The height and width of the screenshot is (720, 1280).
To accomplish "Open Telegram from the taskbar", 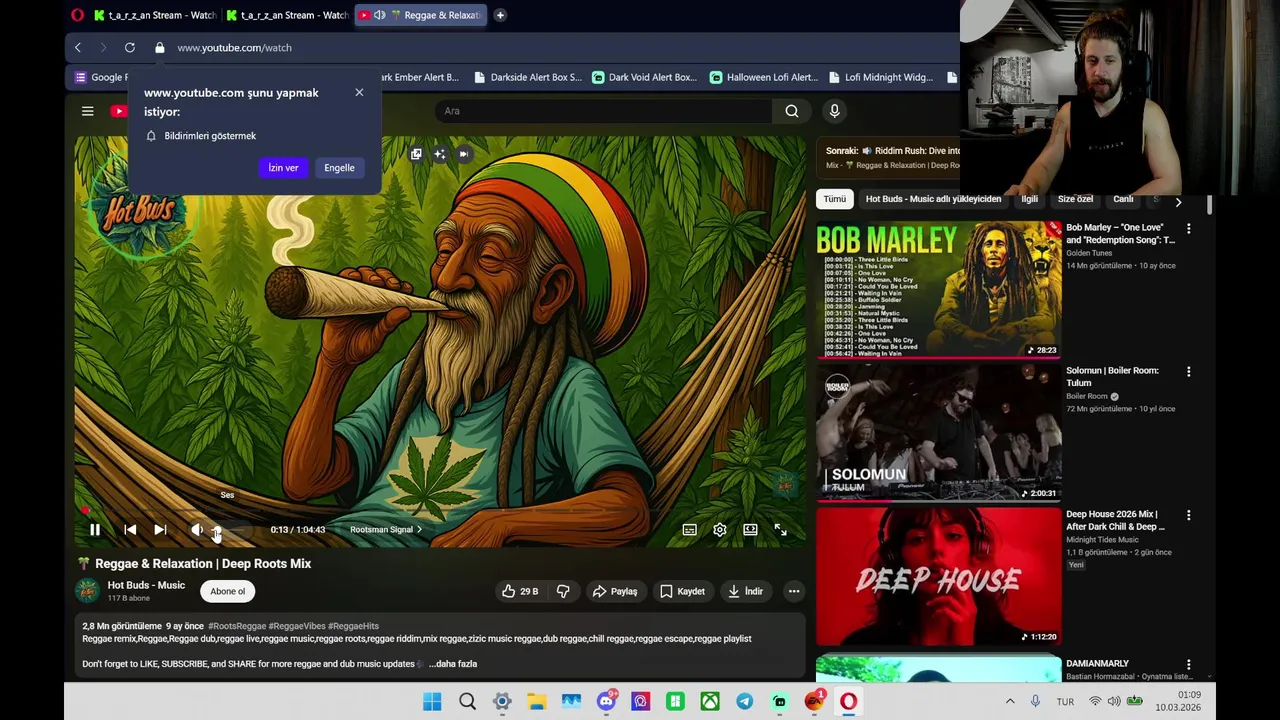I will [x=745, y=702].
